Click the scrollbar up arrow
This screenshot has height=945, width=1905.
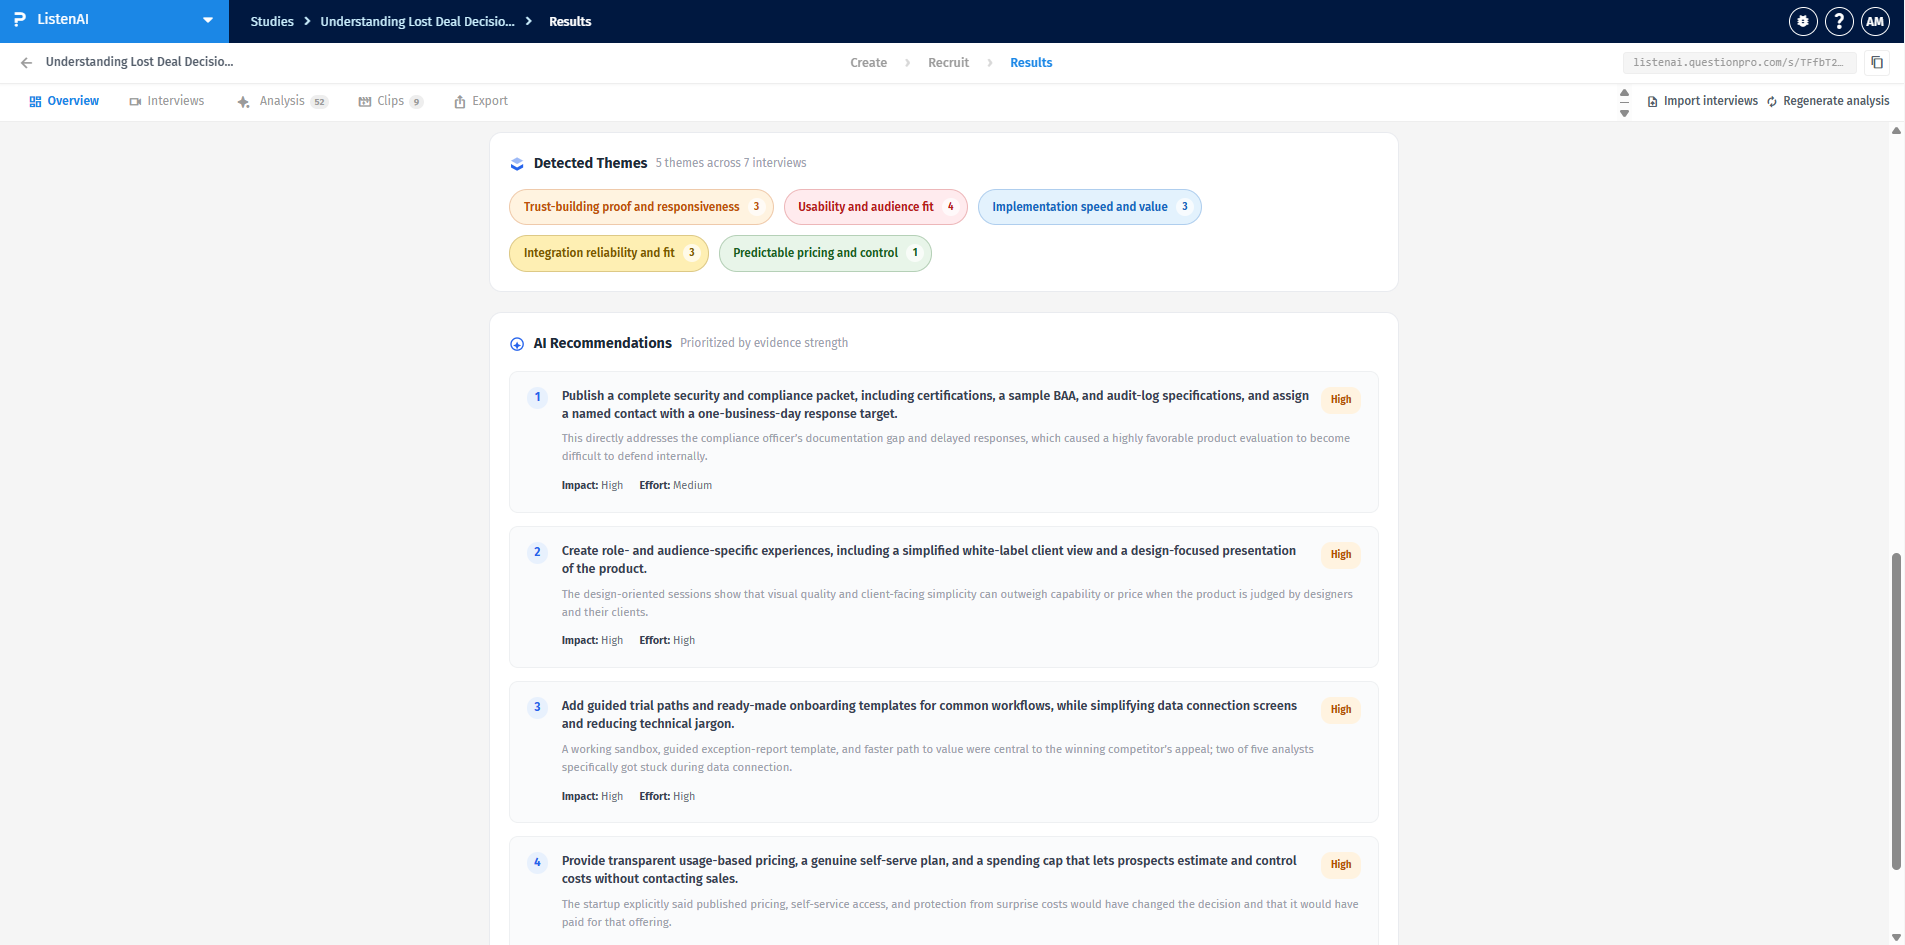tap(1896, 130)
